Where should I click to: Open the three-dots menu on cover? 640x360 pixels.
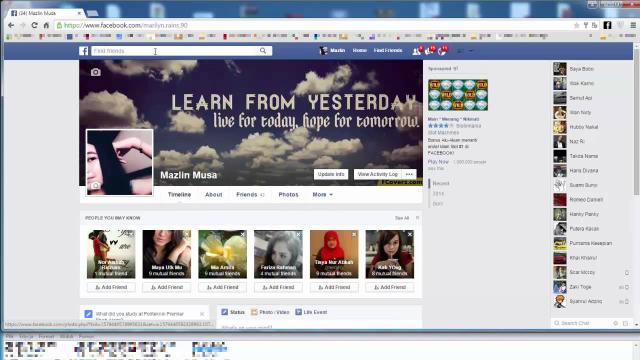pyautogui.click(x=409, y=174)
